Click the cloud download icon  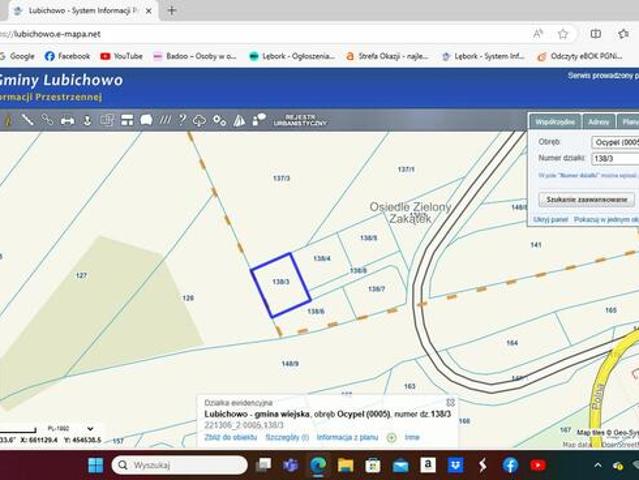[x=200, y=120]
